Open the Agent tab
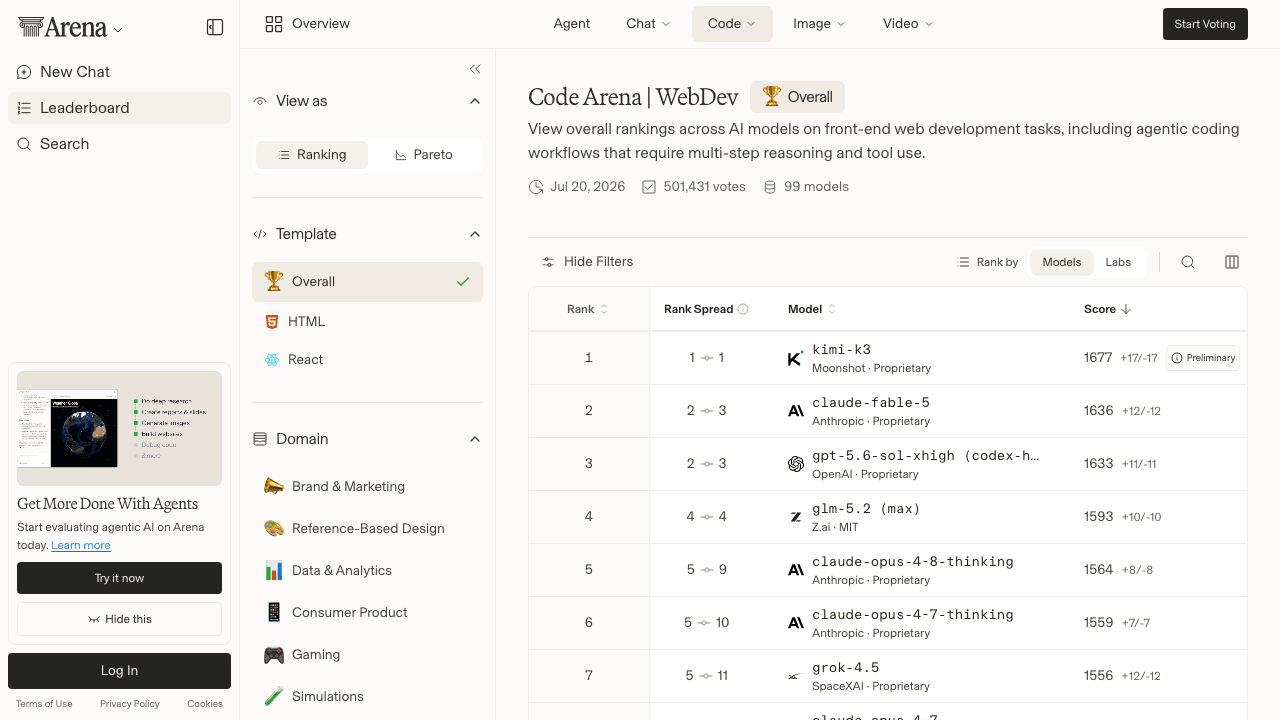 (x=572, y=24)
